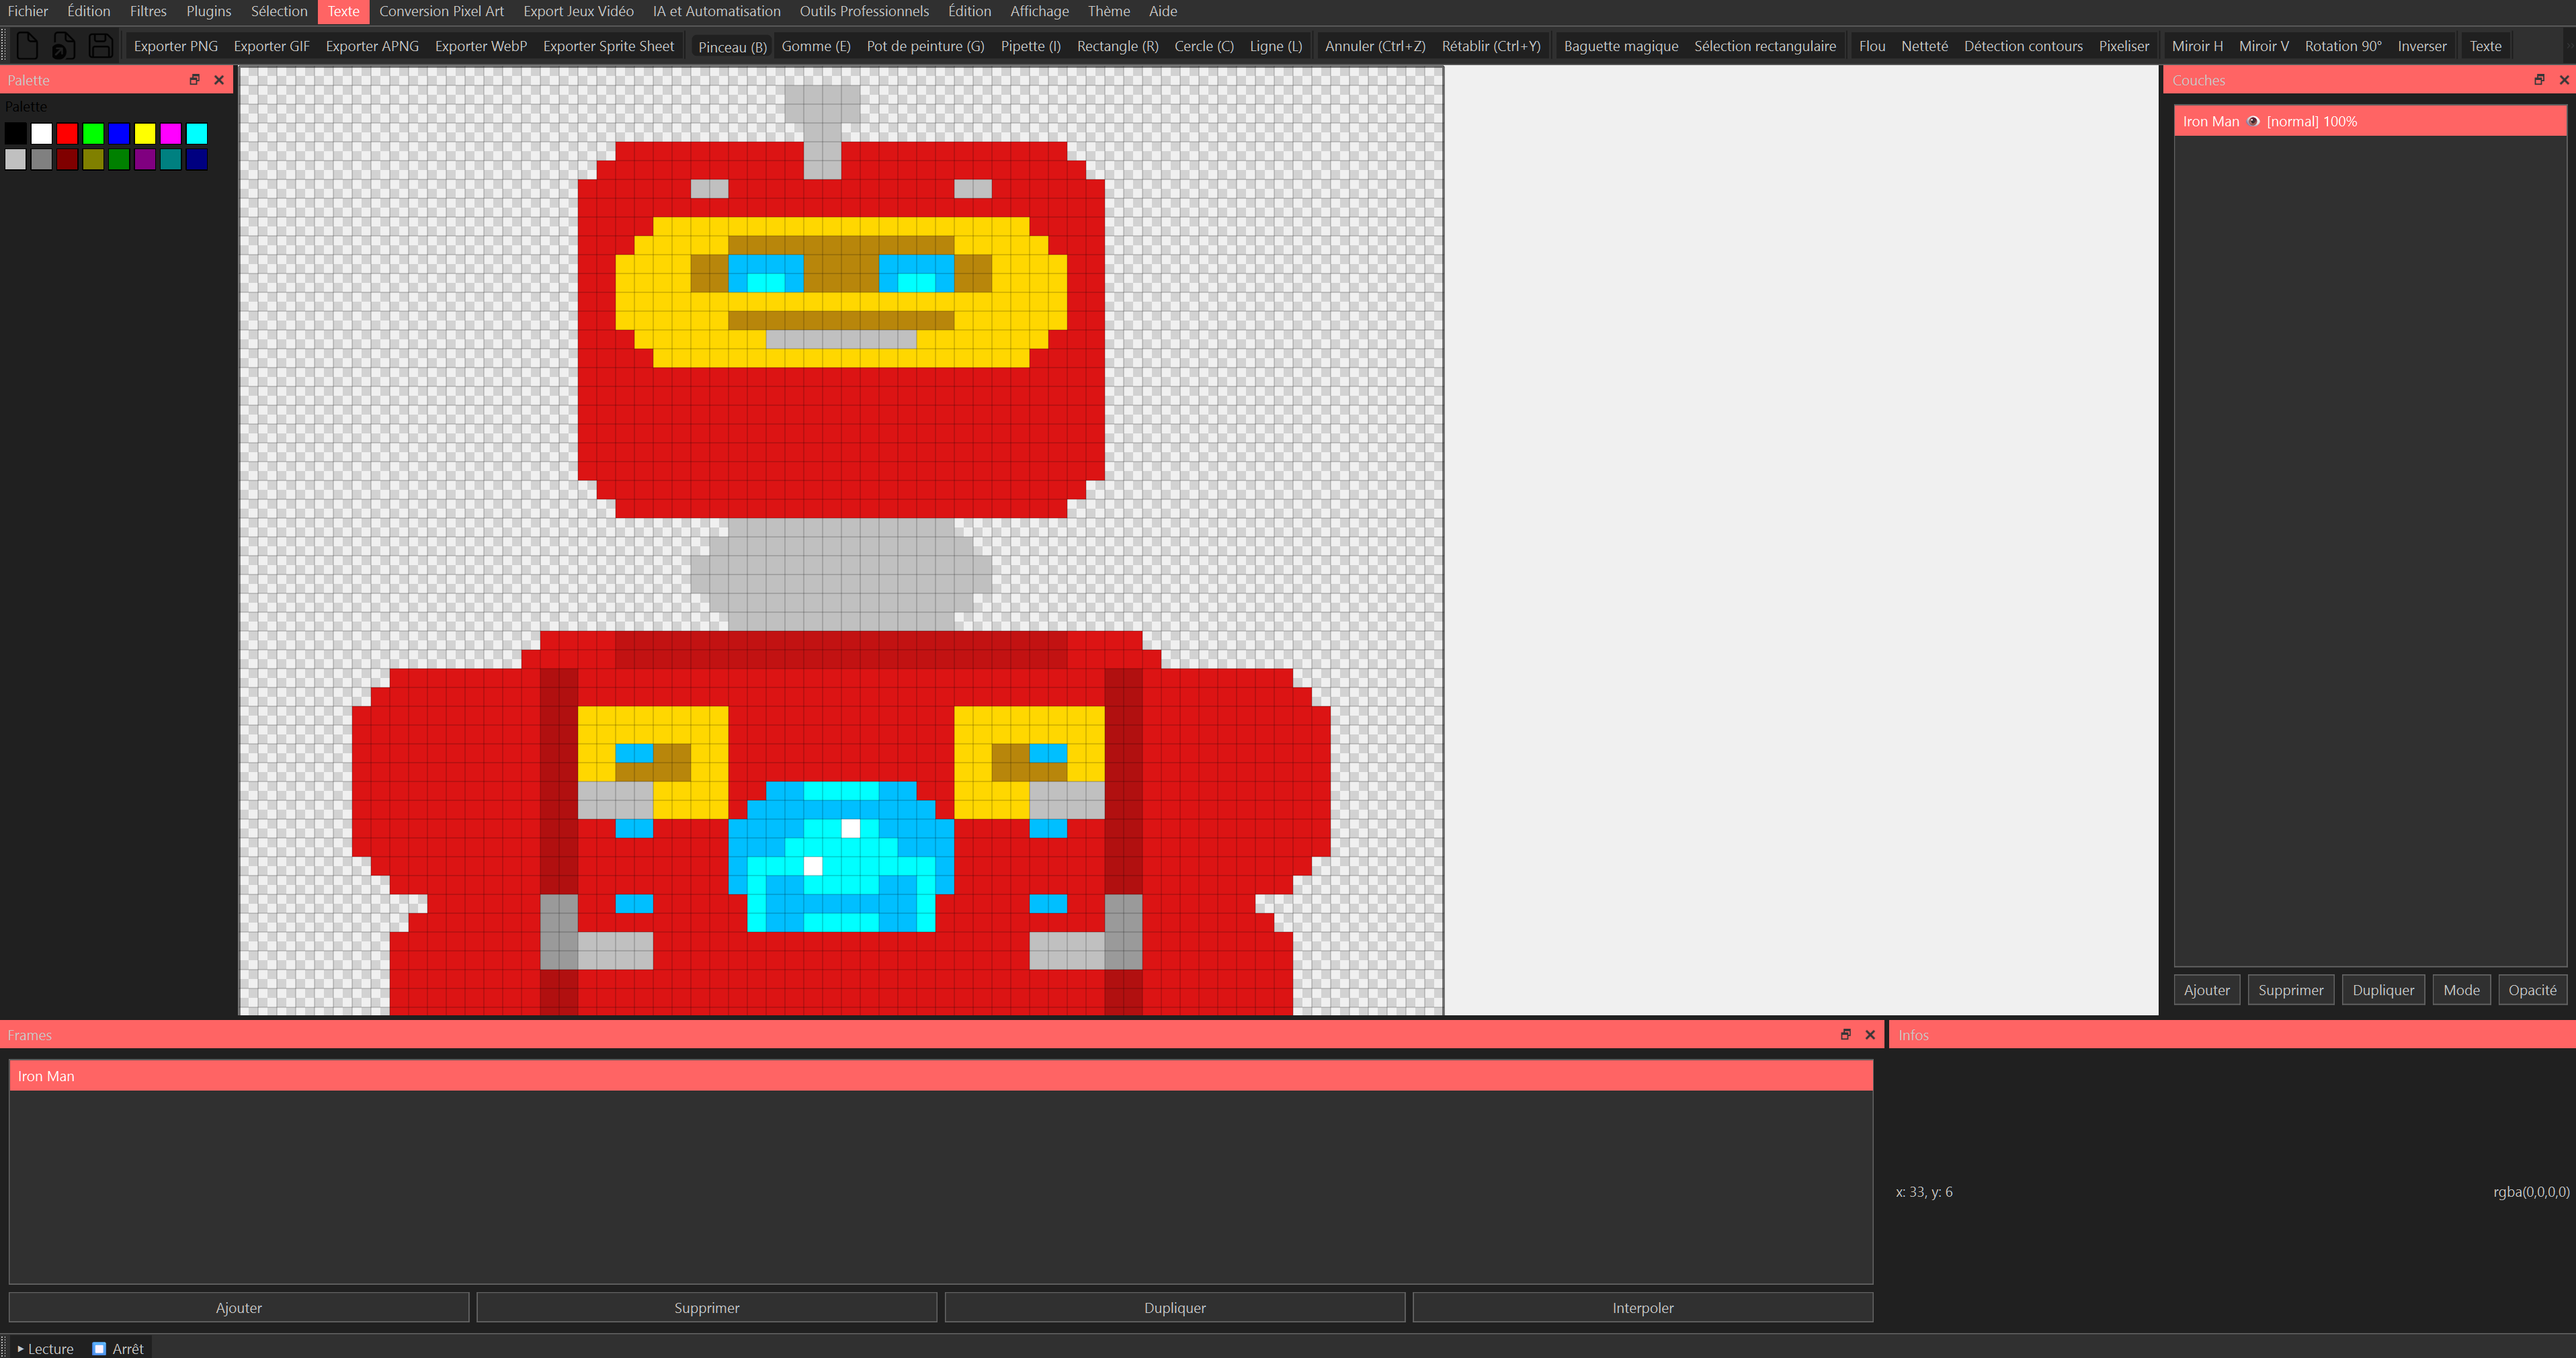
Task: Choose the Pot de peinture tool
Action: pyautogui.click(x=925, y=46)
